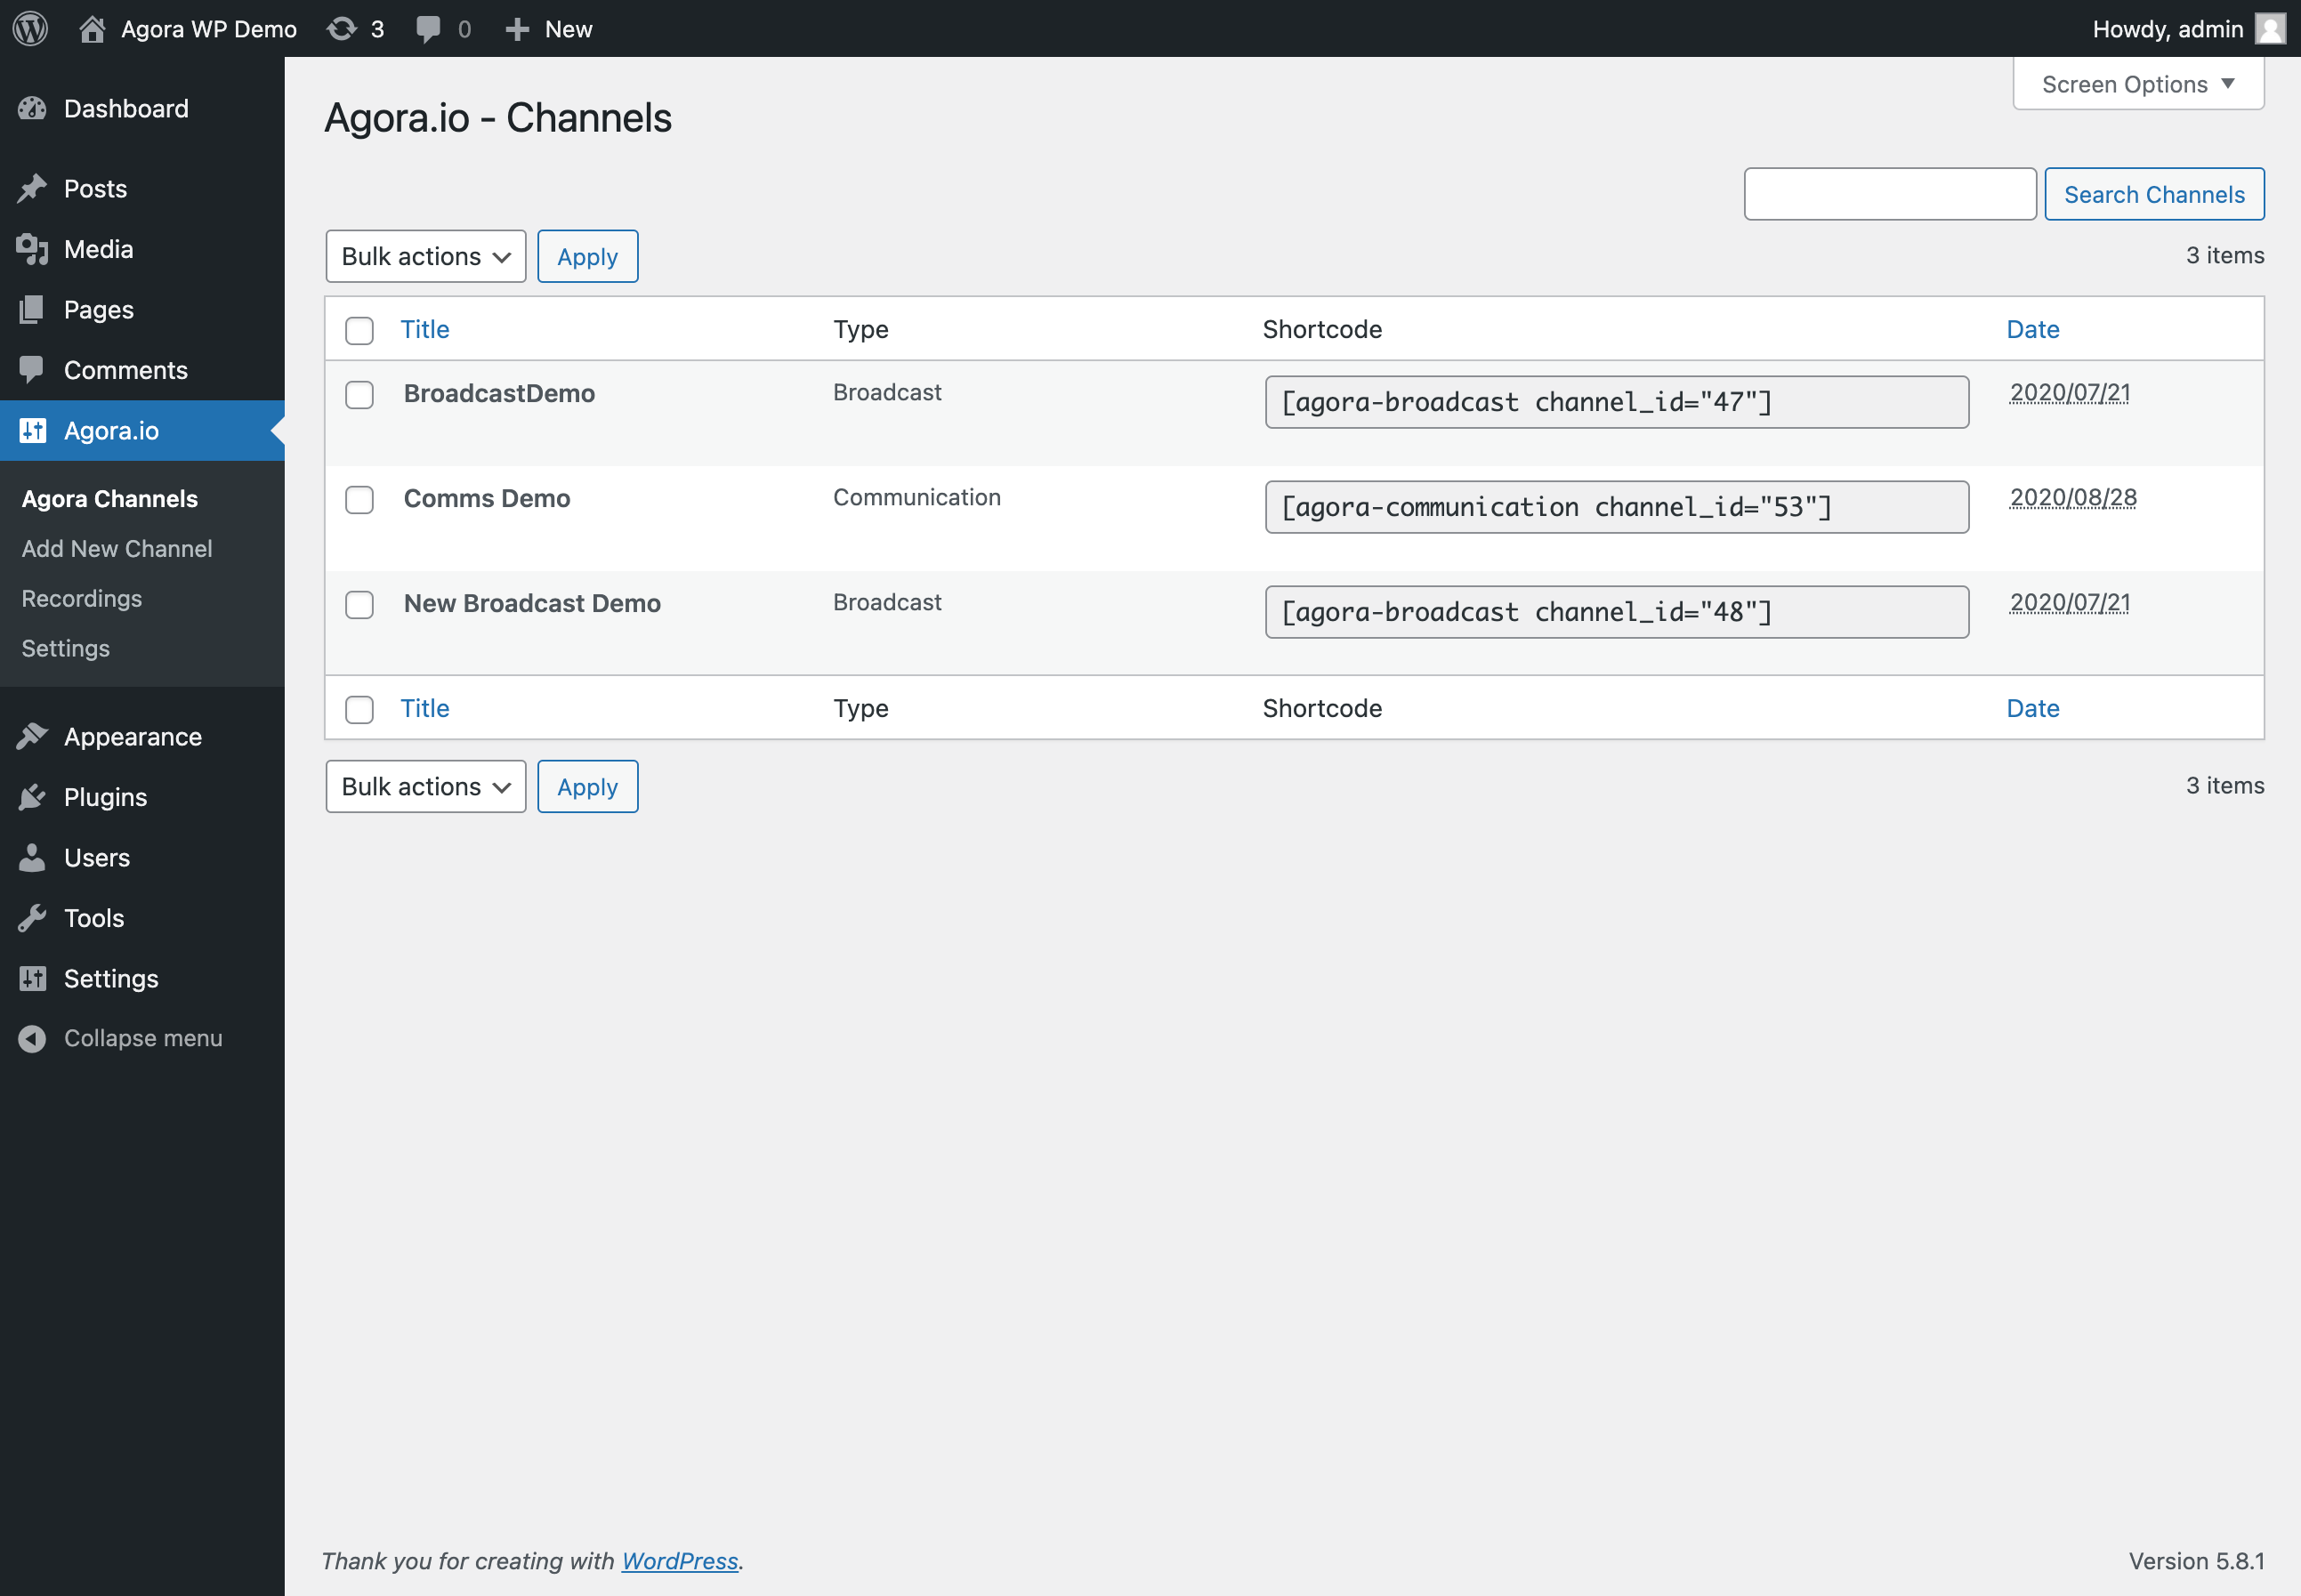
Task: Click the Version 5.8.1 footer text
Action: 2196,1560
